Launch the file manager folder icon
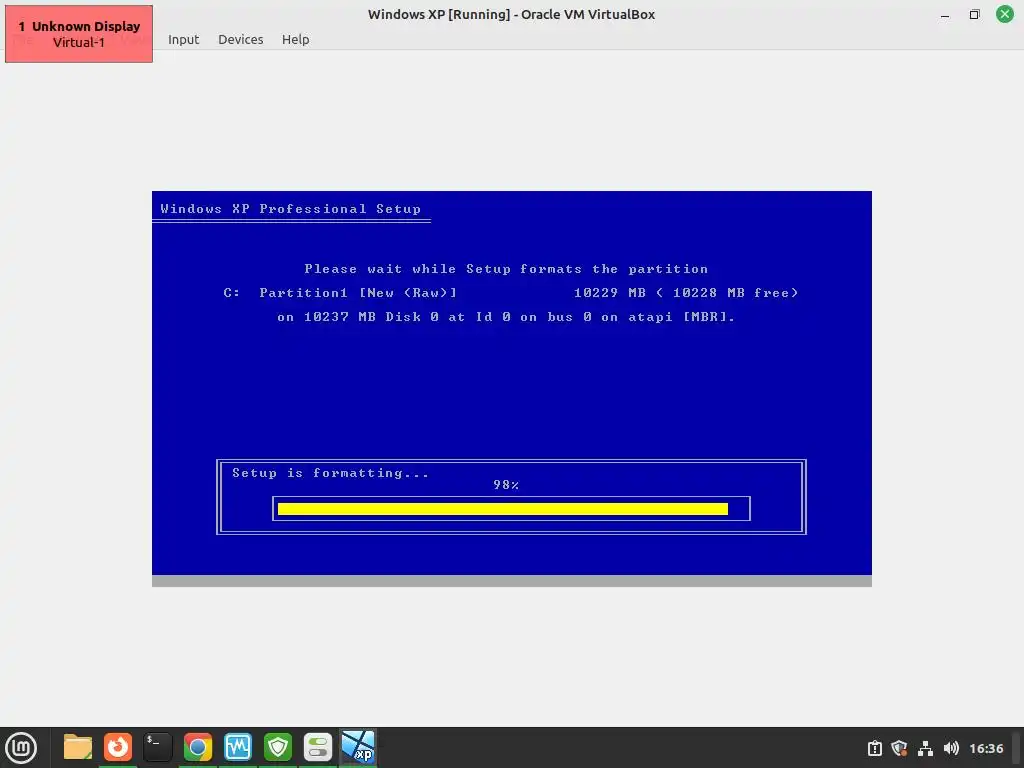Screen dimensions: 1024x768 tap(78, 747)
